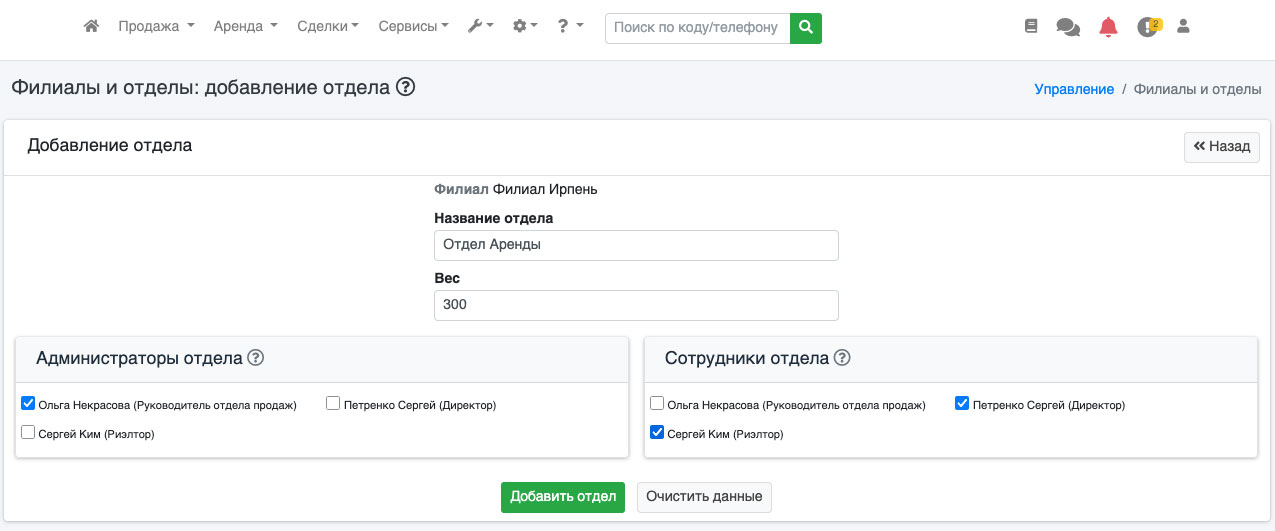Viewport: 1275px width, 531px height.
Task: Expand the gear settings dropdown
Action: pos(525,27)
